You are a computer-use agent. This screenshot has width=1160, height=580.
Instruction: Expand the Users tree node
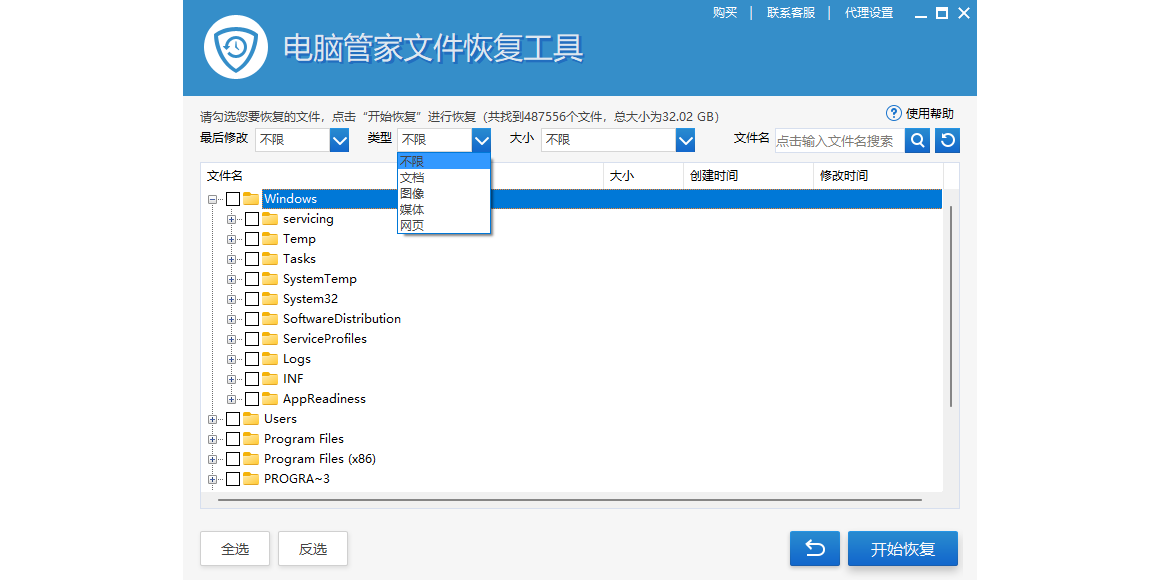213,419
